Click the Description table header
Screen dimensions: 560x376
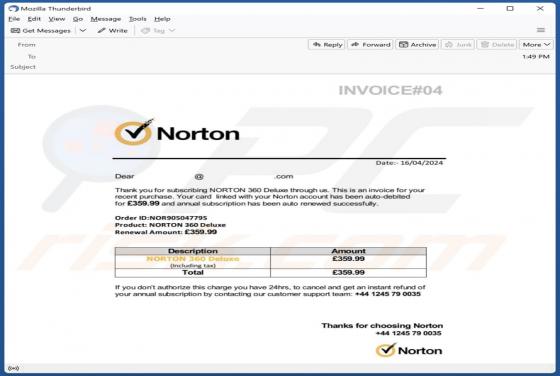click(x=192, y=251)
